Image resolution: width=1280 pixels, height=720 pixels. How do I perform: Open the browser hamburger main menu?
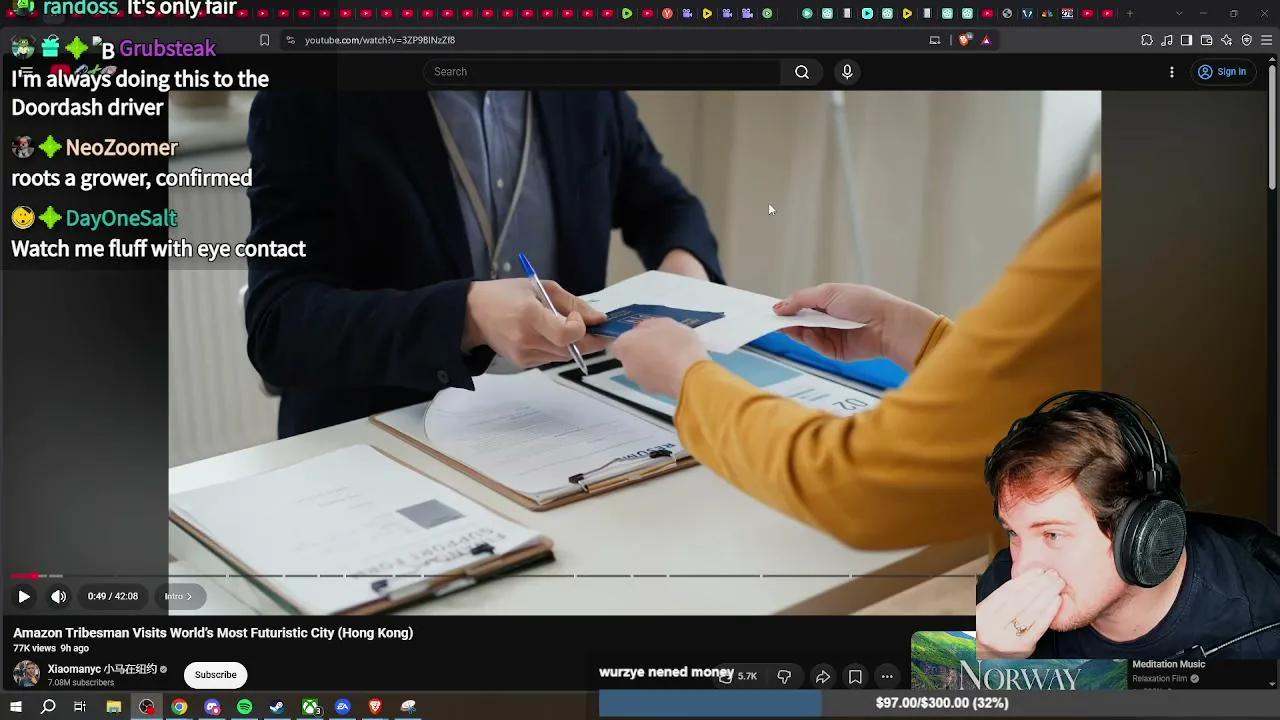(x=1267, y=40)
